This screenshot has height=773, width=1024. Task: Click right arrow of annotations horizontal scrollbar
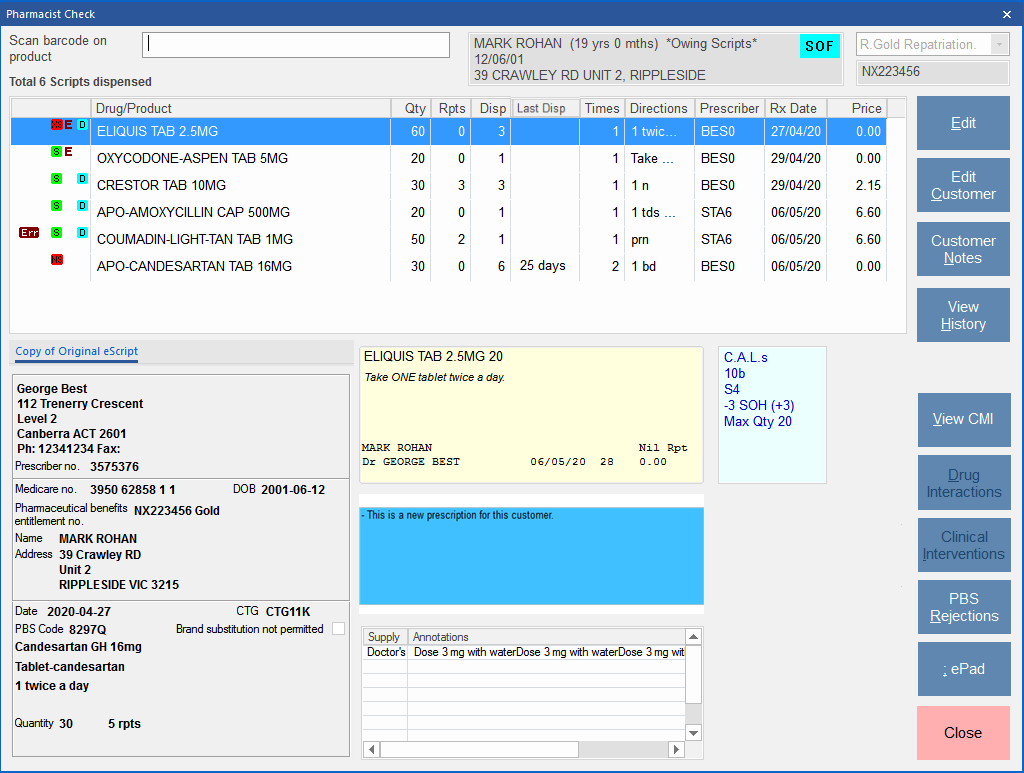click(x=677, y=749)
